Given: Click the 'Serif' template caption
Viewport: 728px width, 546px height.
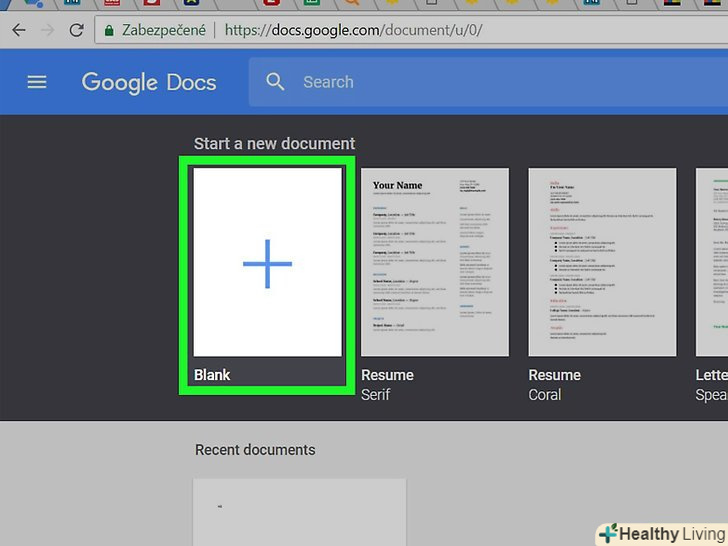Looking at the screenshot, I should (x=376, y=395).
